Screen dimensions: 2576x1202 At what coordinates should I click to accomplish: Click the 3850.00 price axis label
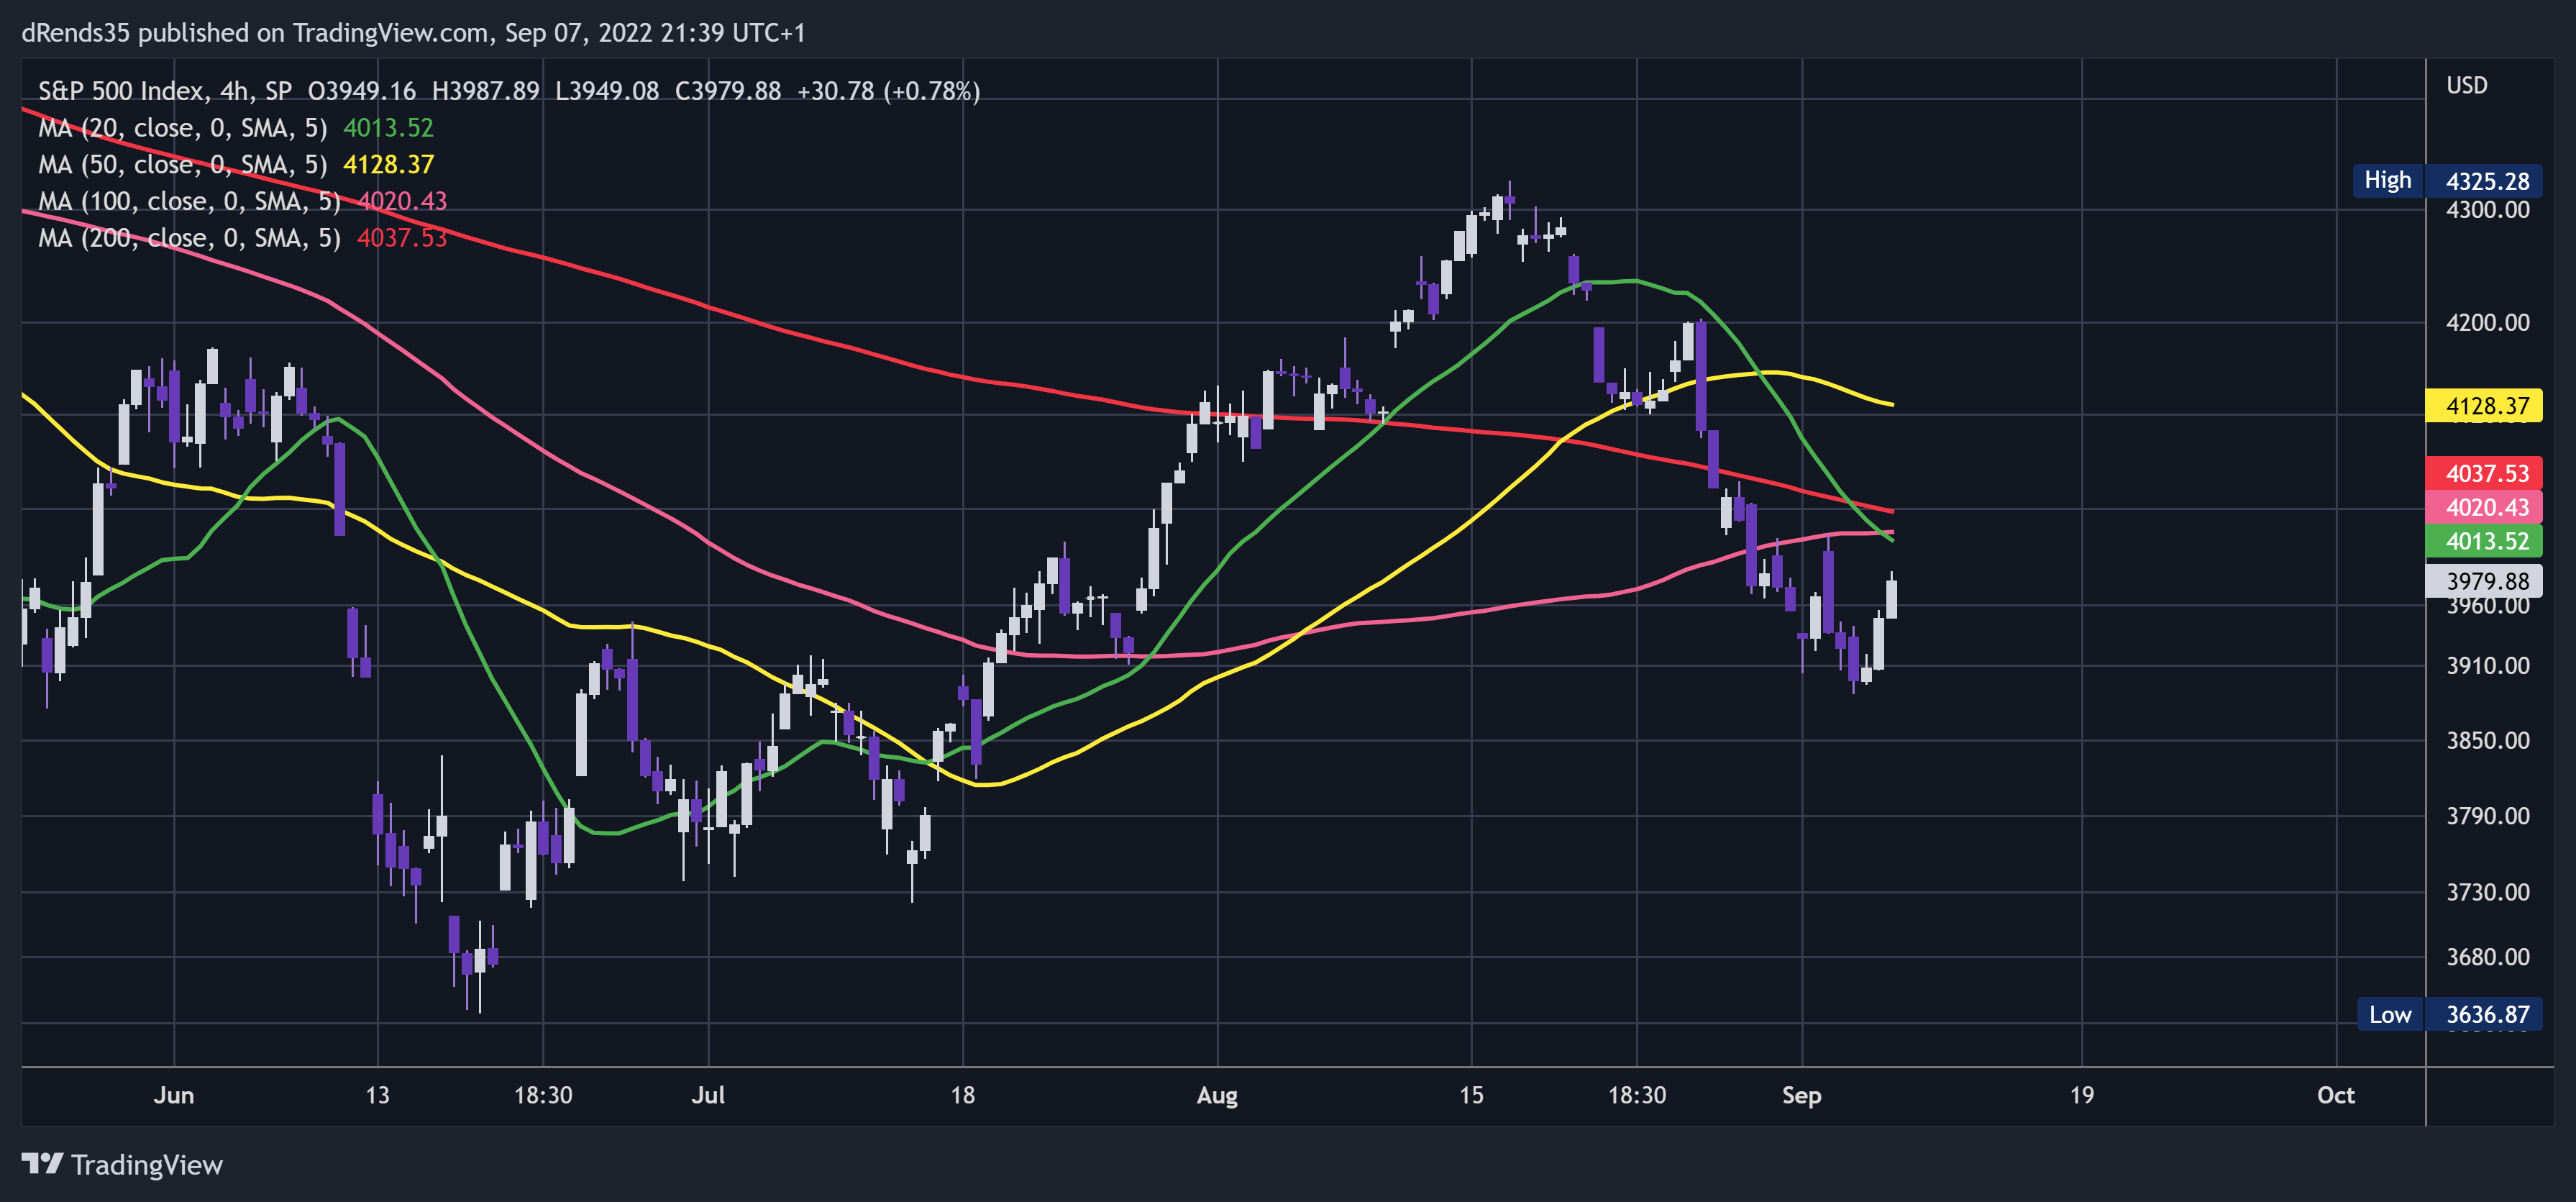2487,740
